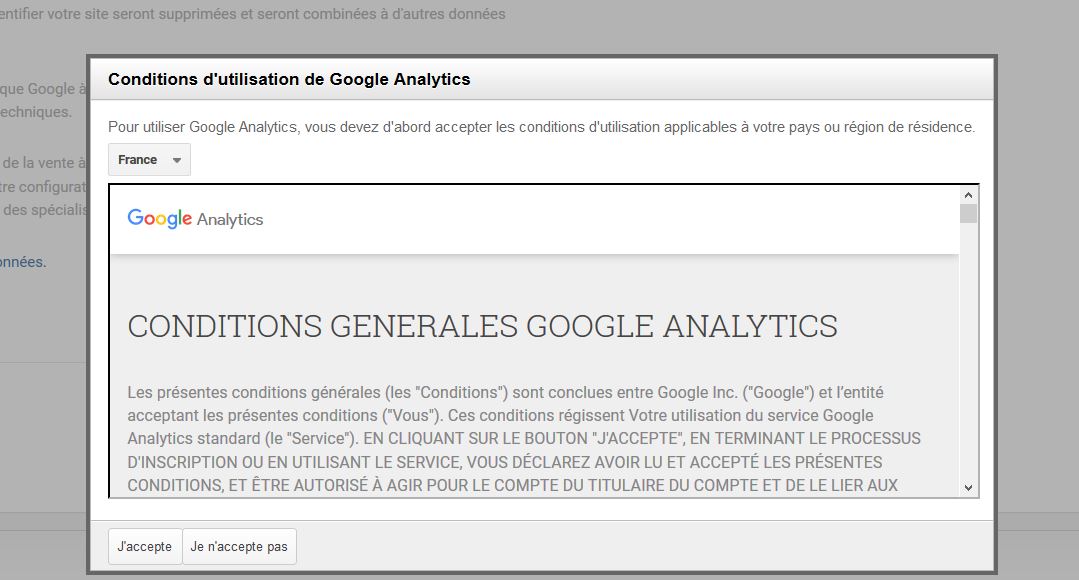The width and height of the screenshot is (1079, 580).
Task: Click the CONDITIONS GENERALES GOOGLE ANALYTICS heading
Action: 482,326
